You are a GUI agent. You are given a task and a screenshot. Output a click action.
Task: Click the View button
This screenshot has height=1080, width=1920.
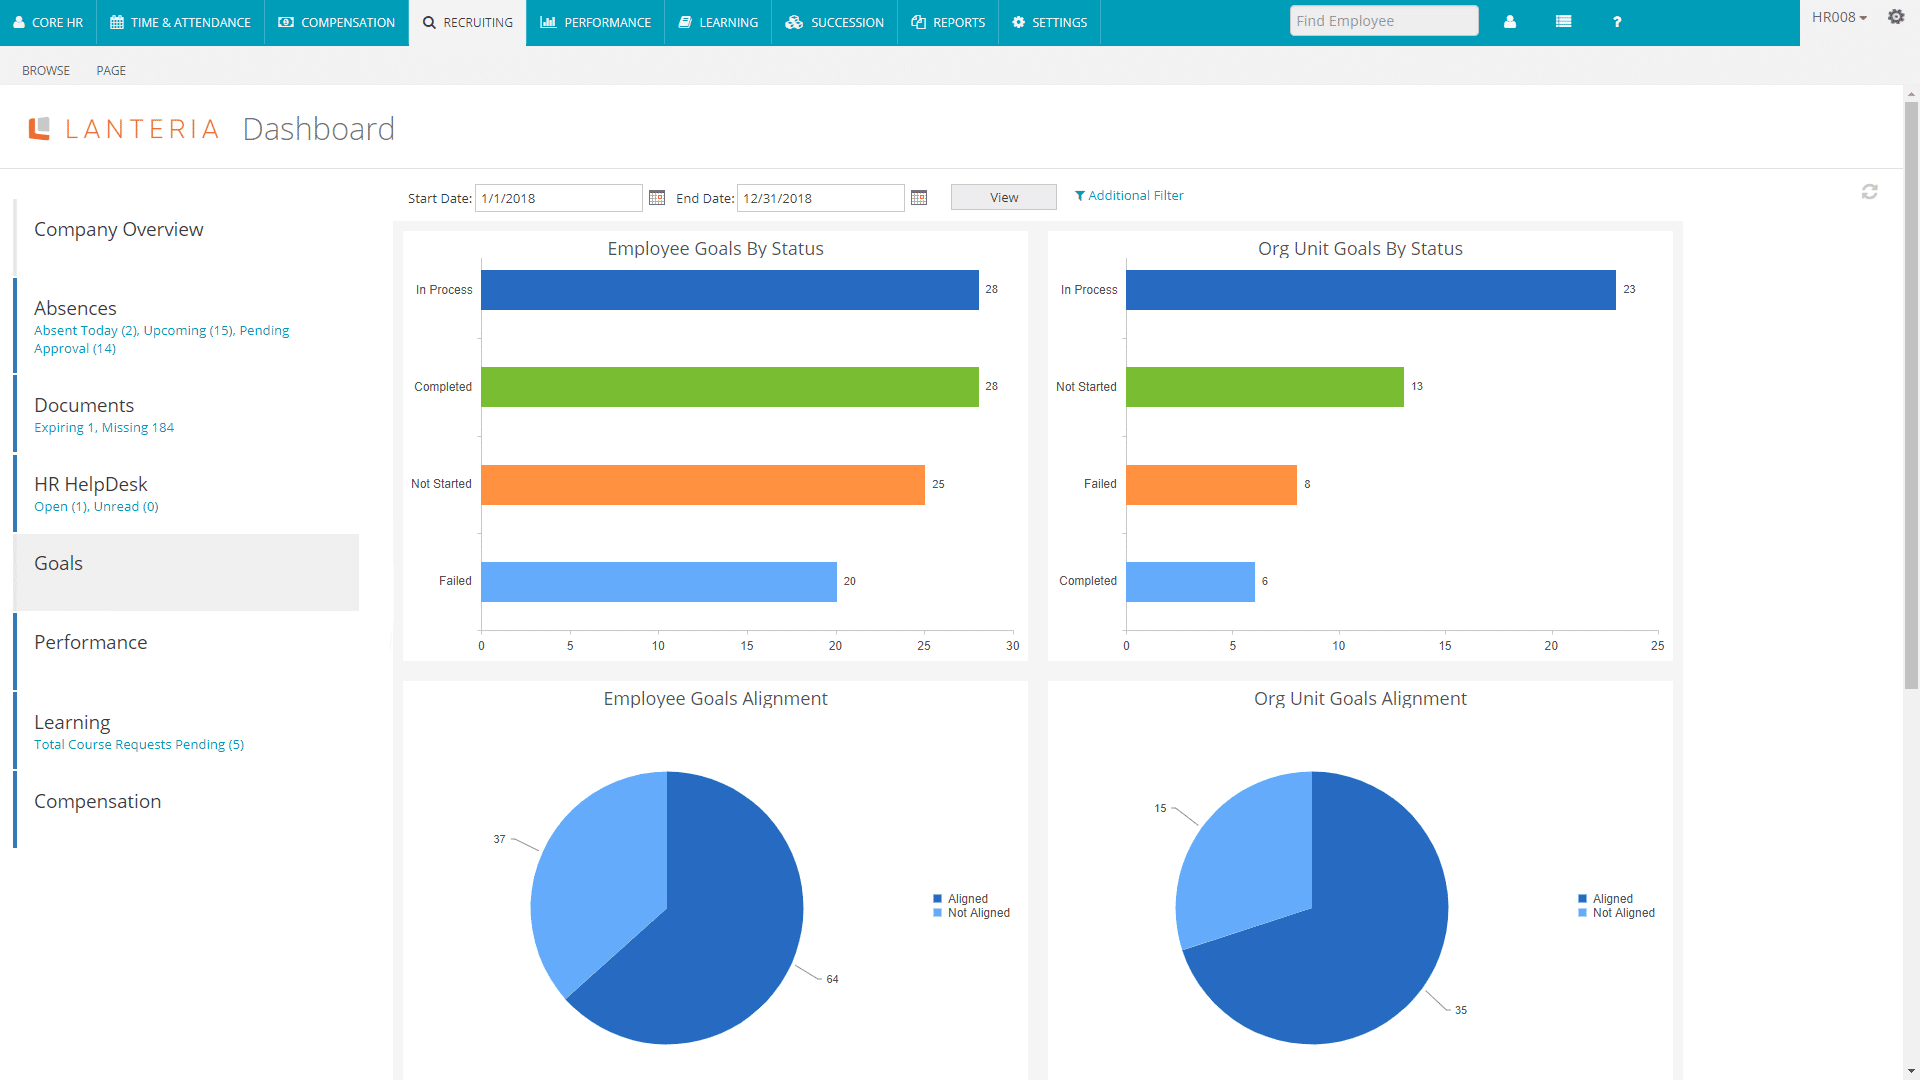(x=1004, y=197)
